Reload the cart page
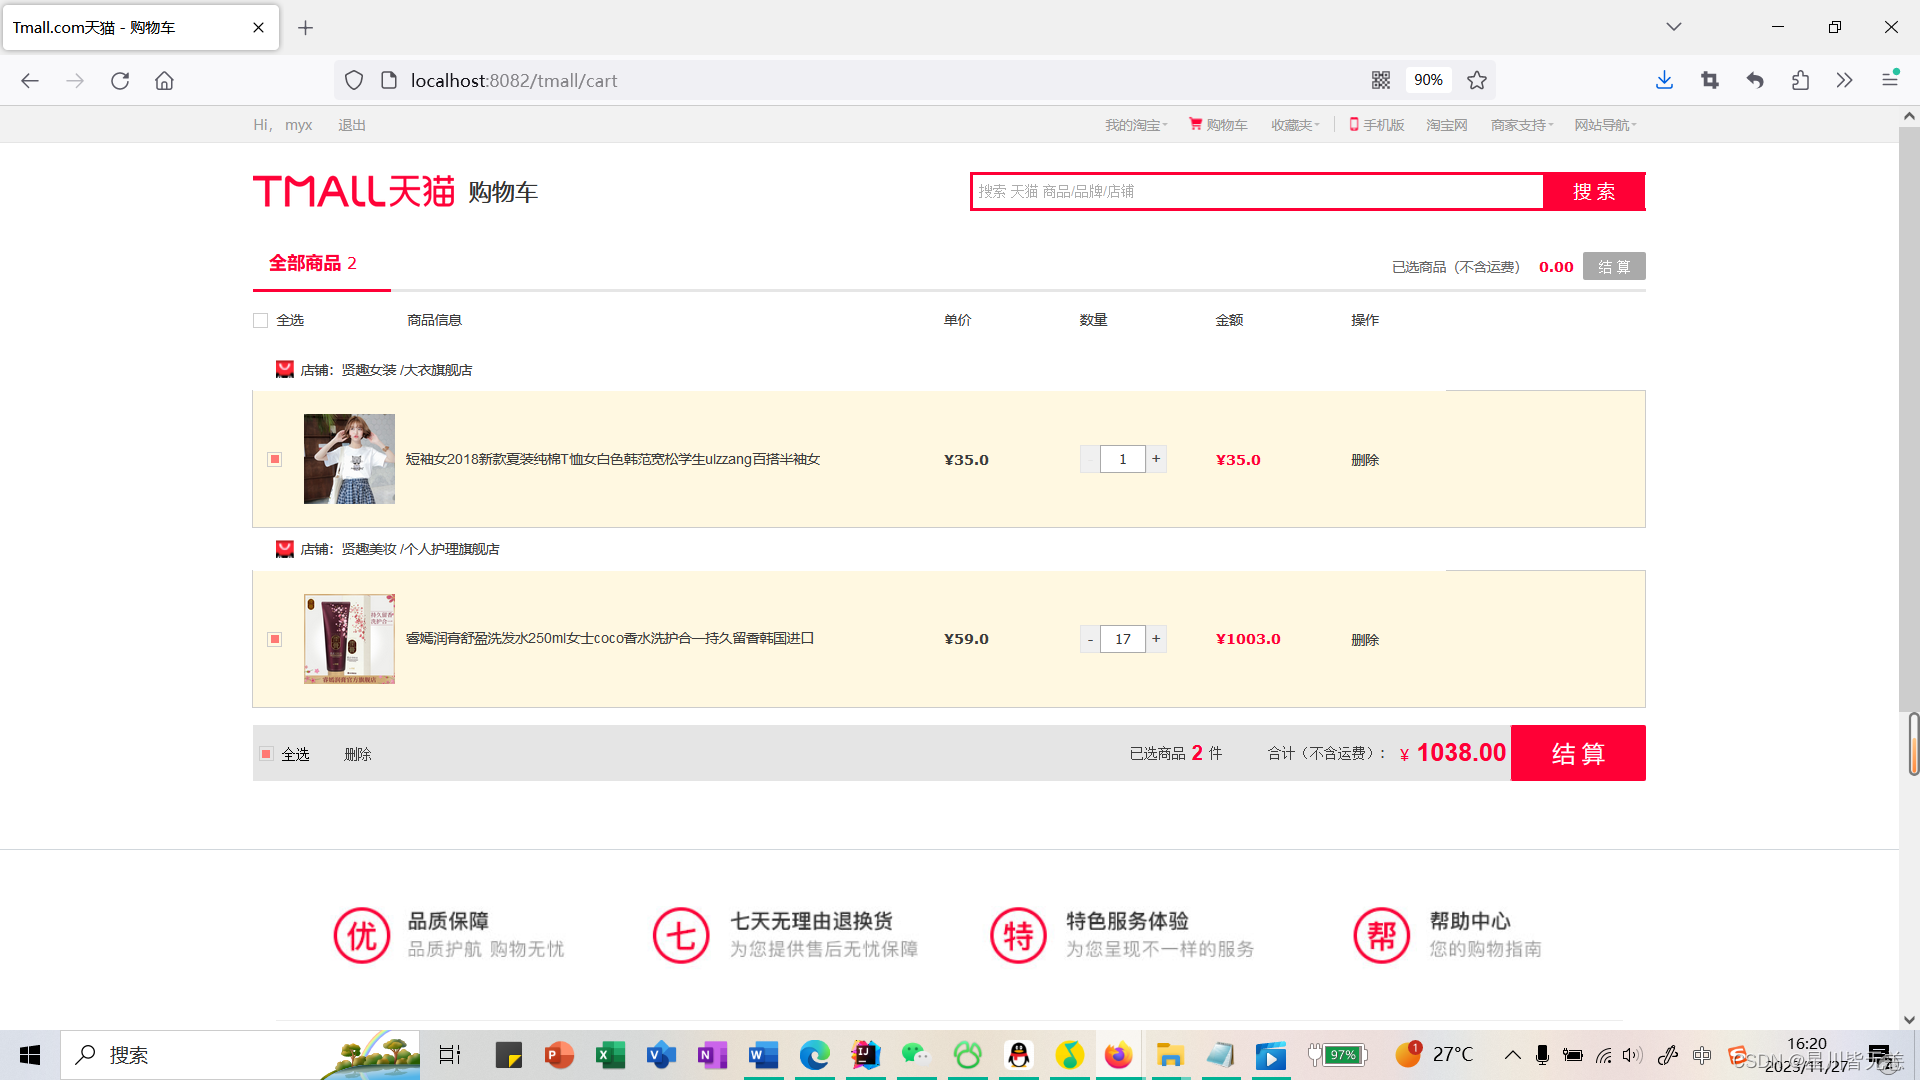The height and width of the screenshot is (1080, 1920). click(120, 80)
